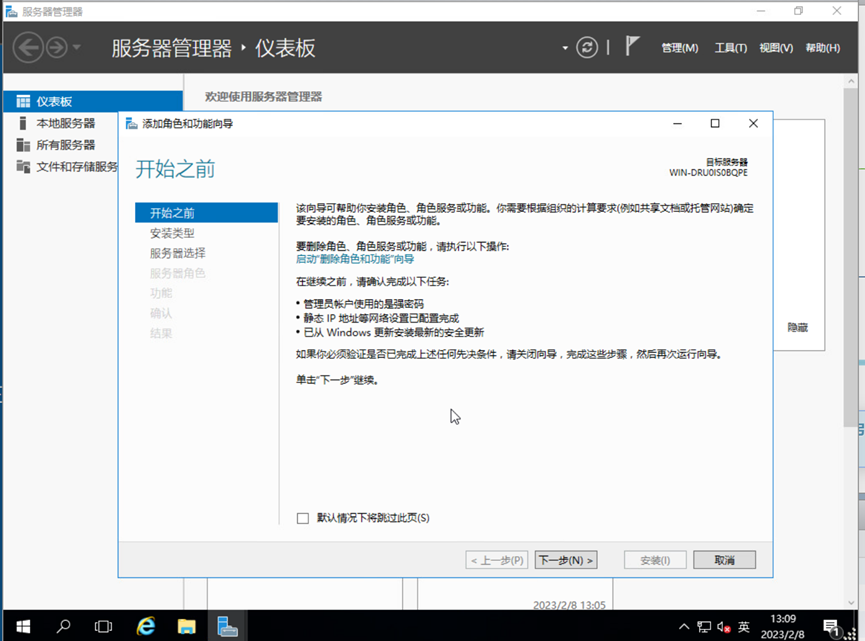Click the scroll-up arrow of the dashboard scrollbar
Viewport: 865px width, 641px height.
[x=851, y=81]
